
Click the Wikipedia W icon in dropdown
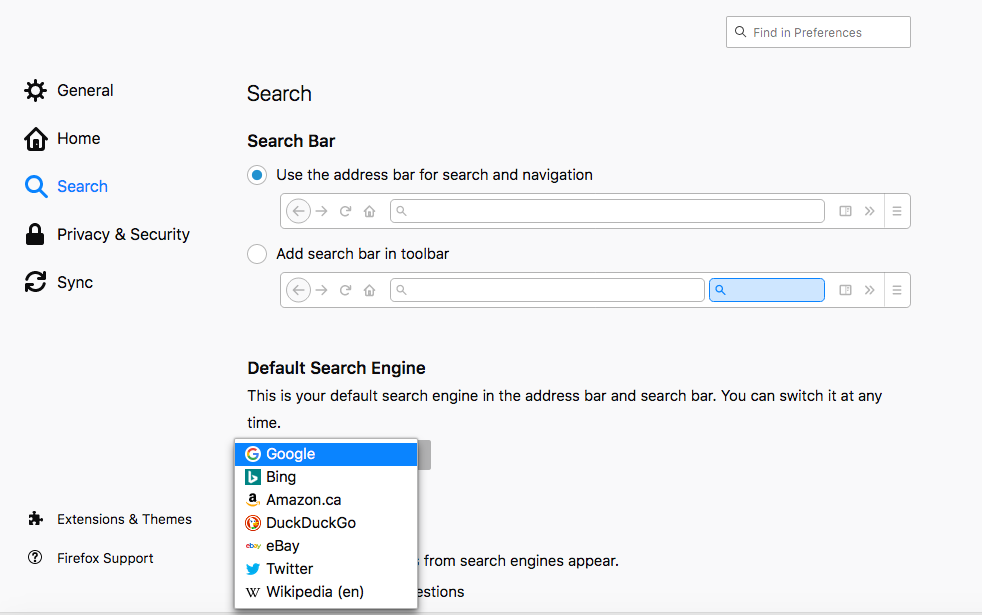point(253,592)
